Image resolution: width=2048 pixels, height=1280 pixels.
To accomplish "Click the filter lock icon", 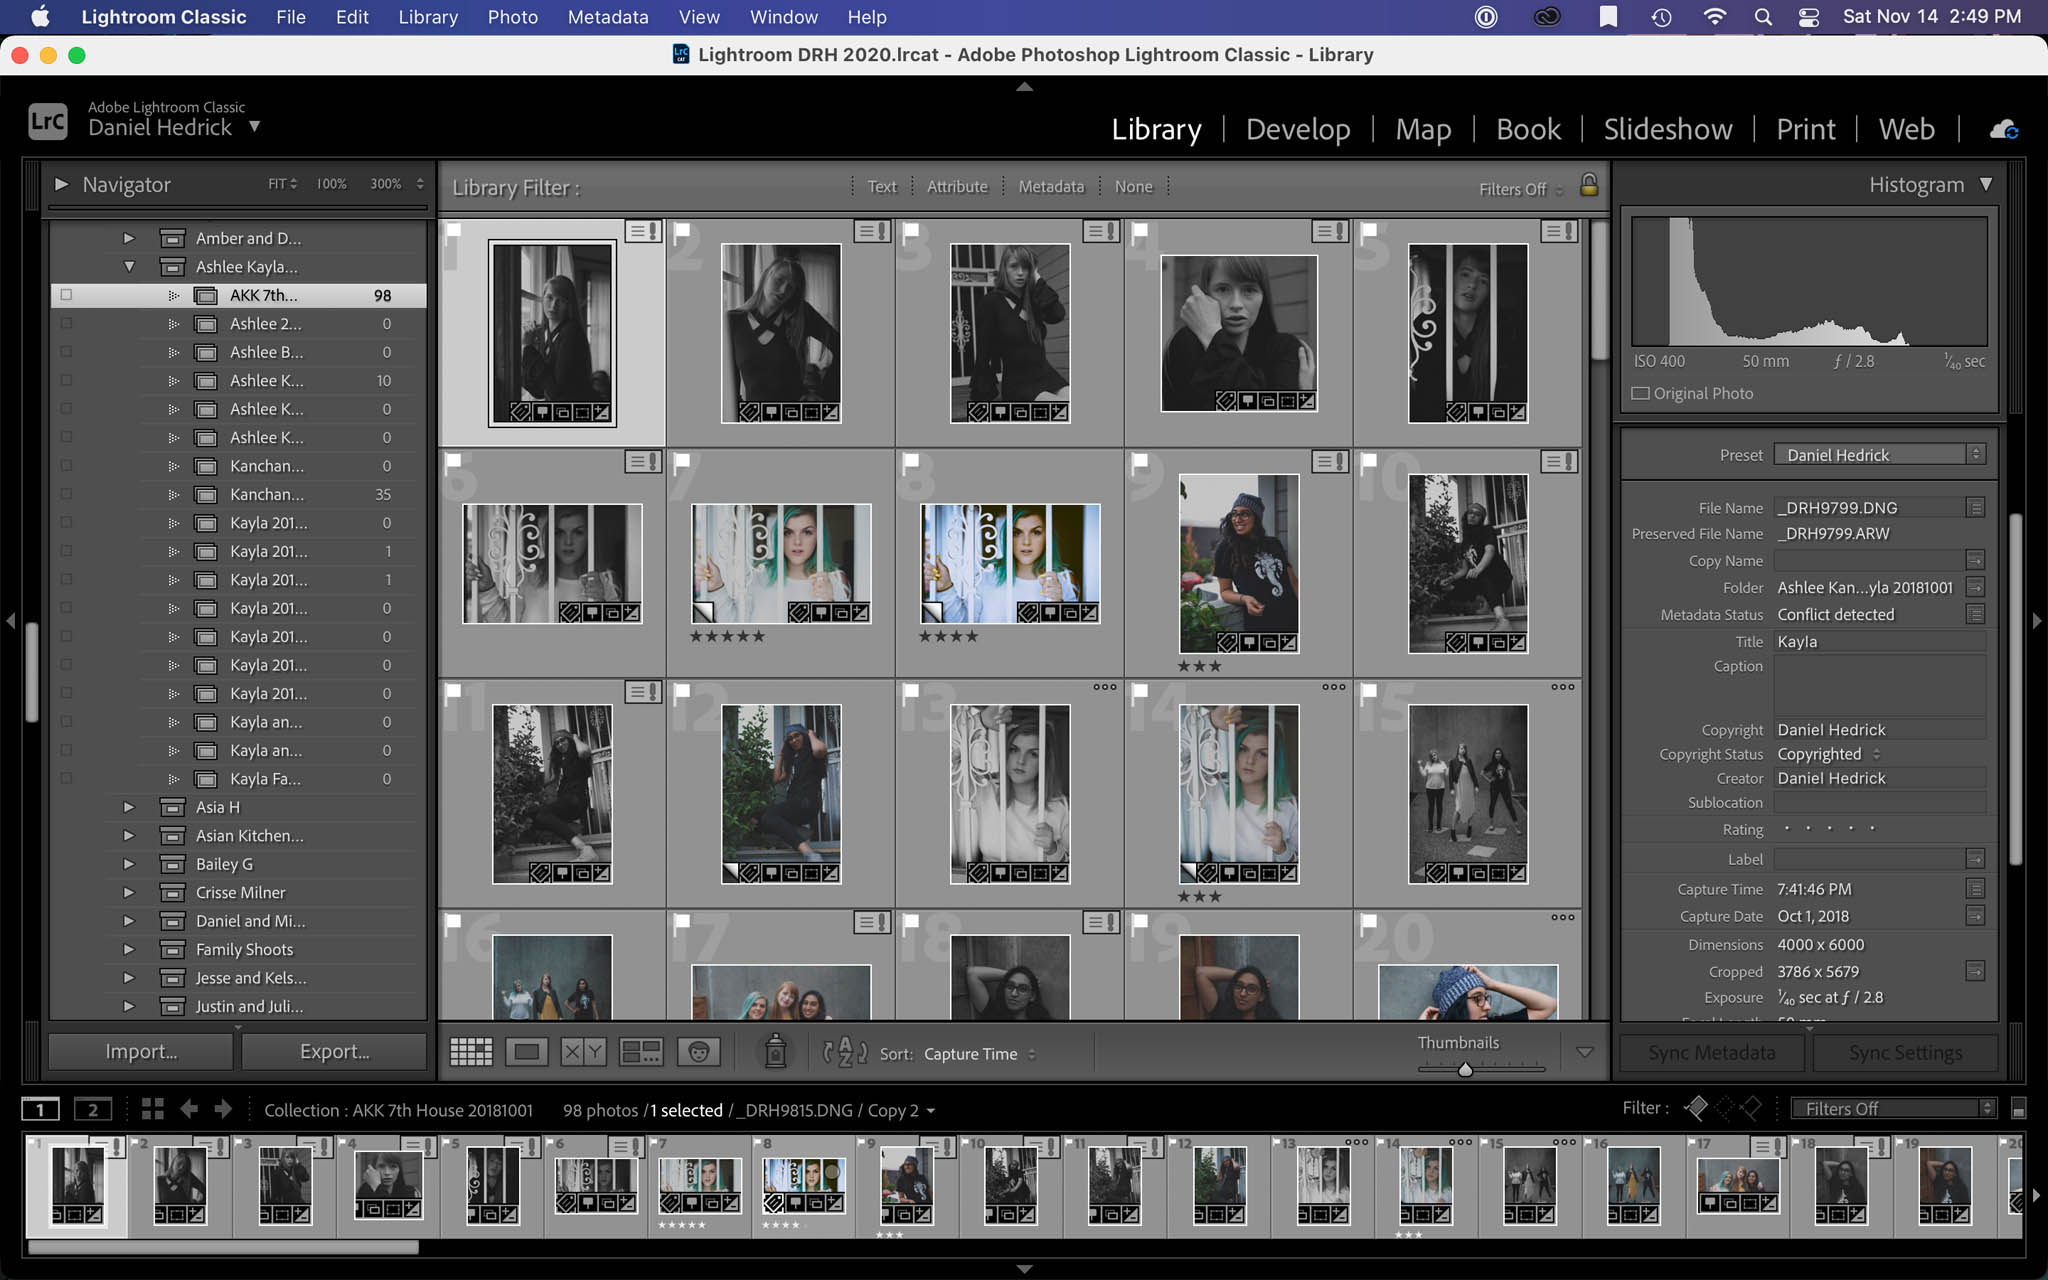I will 1589,186.
